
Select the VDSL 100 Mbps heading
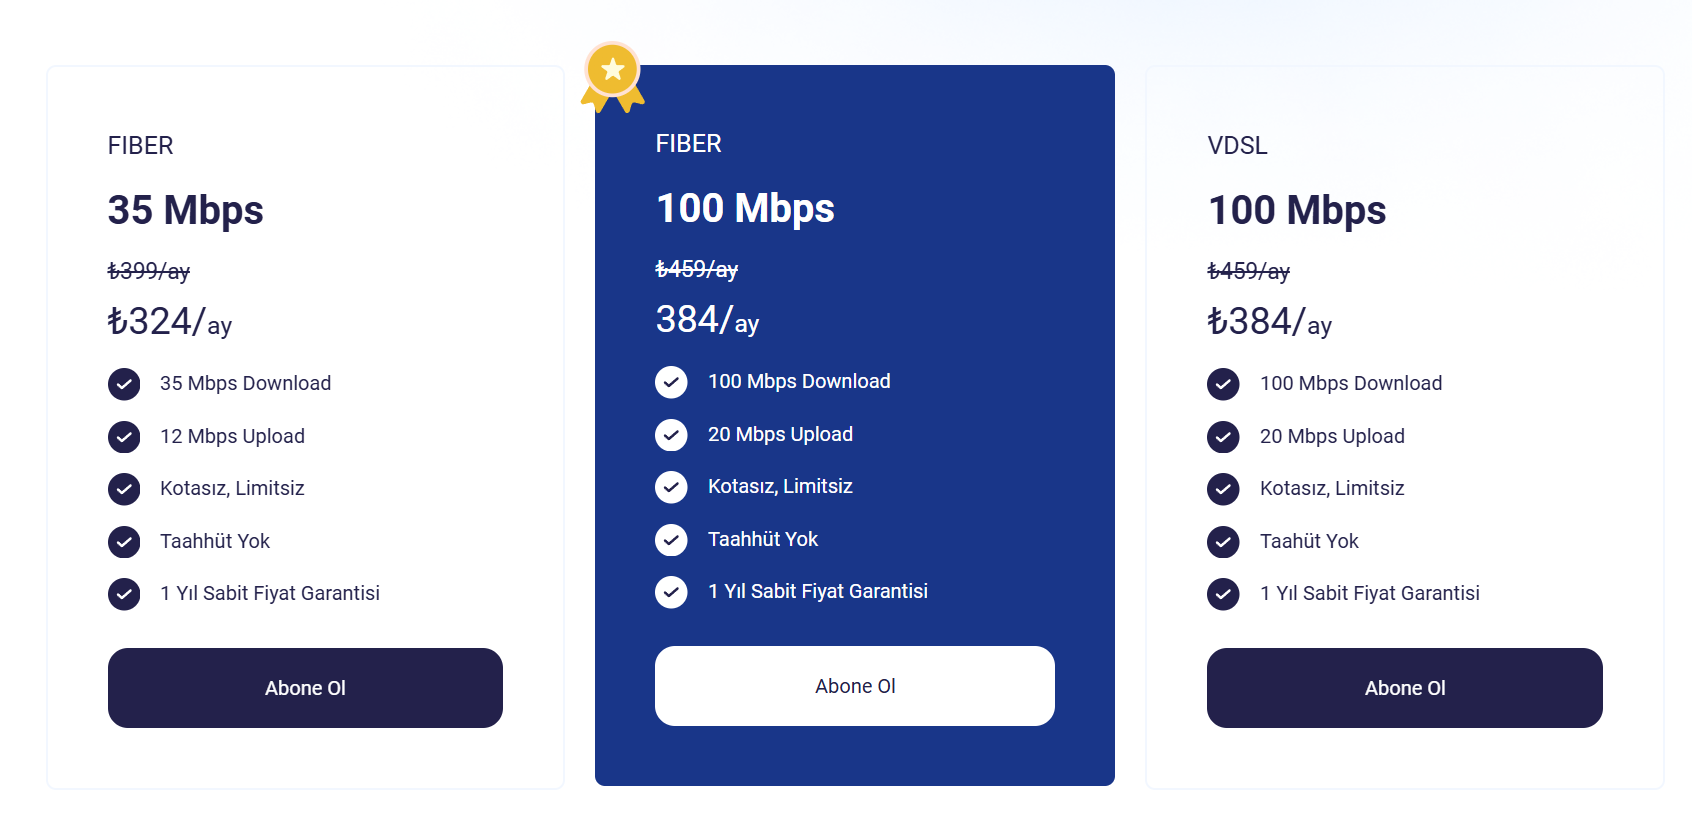click(x=1297, y=211)
